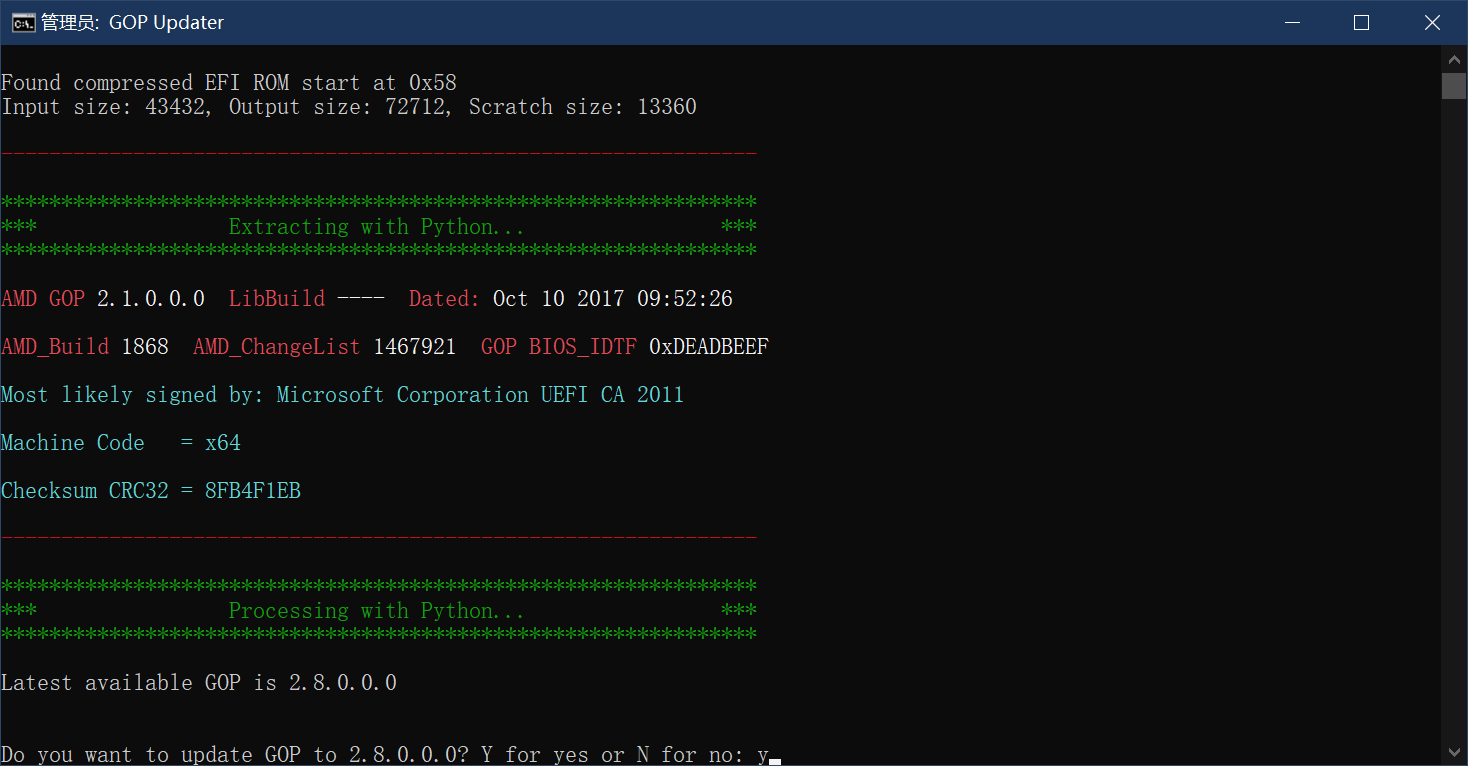Click the vertical scrollbar thumb
The image size is (1468, 766).
[1454, 86]
